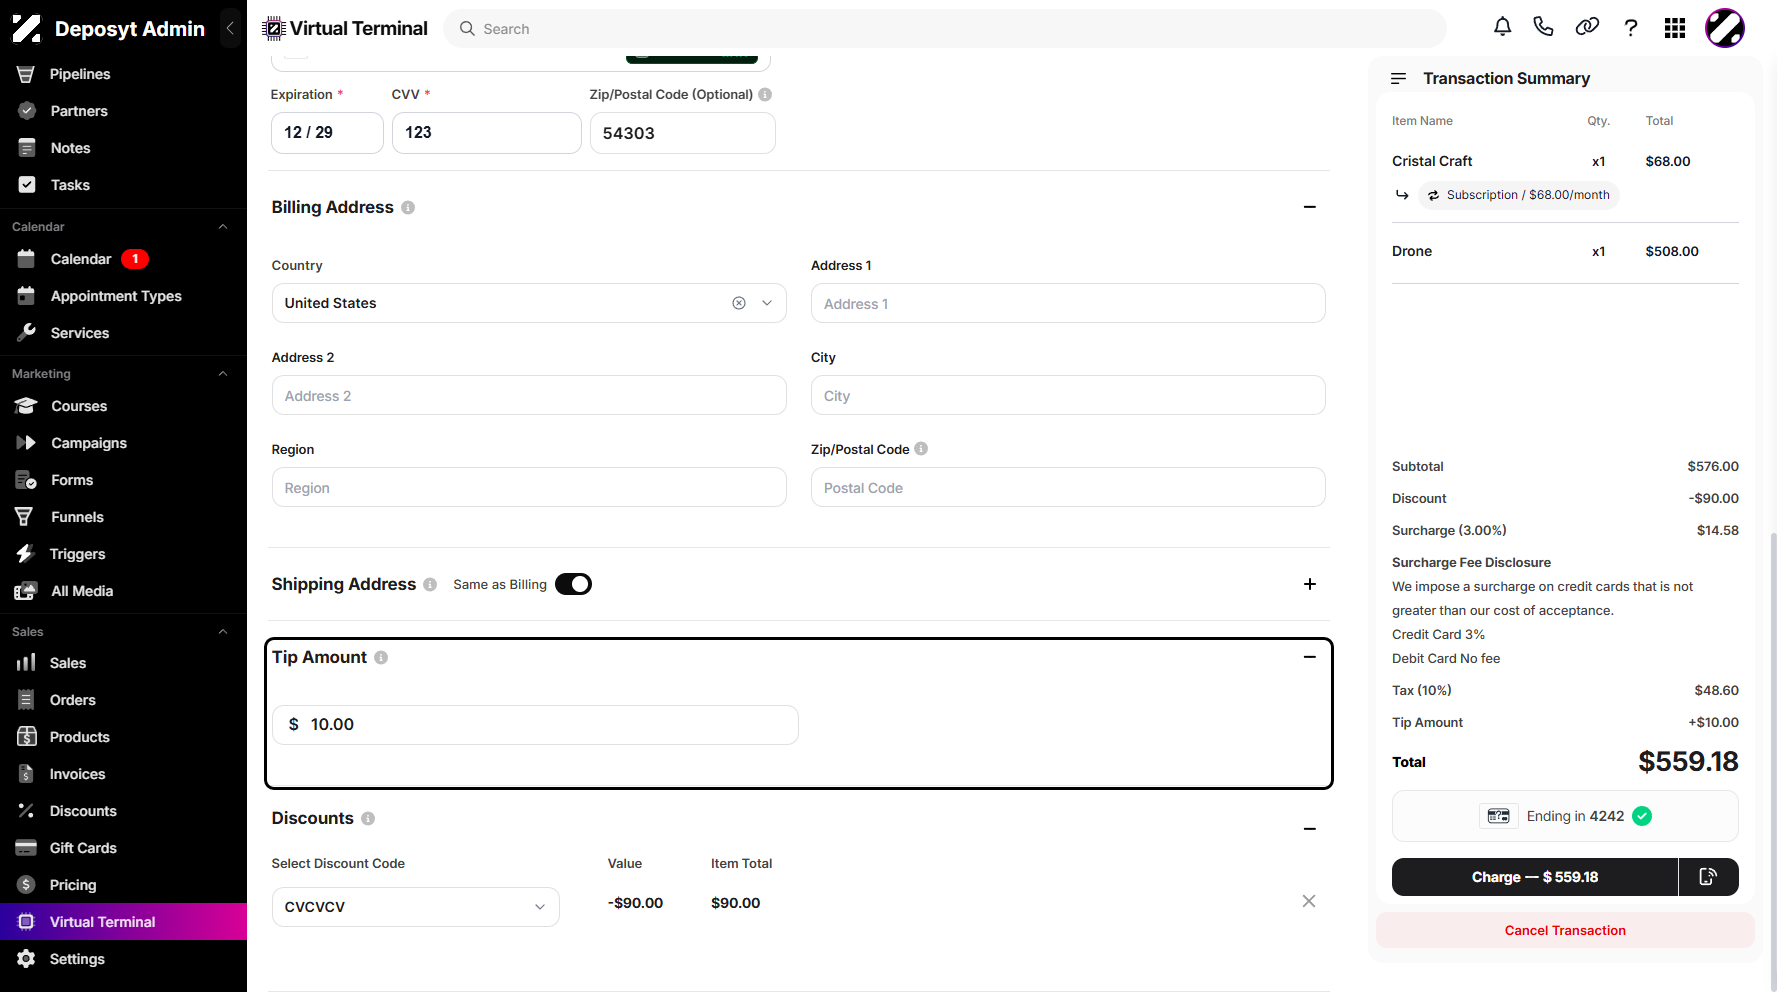Remove the CVCVCV discount row

[1309, 902]
